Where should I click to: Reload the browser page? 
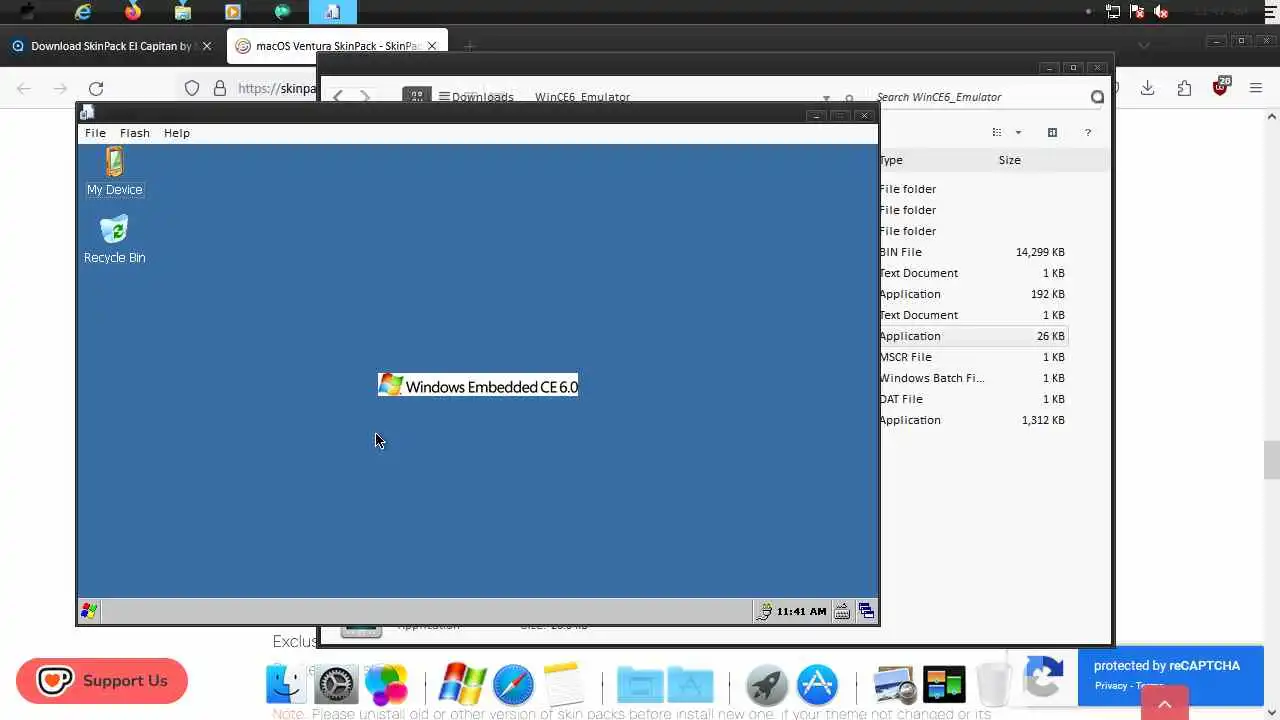tap(96, 88)
